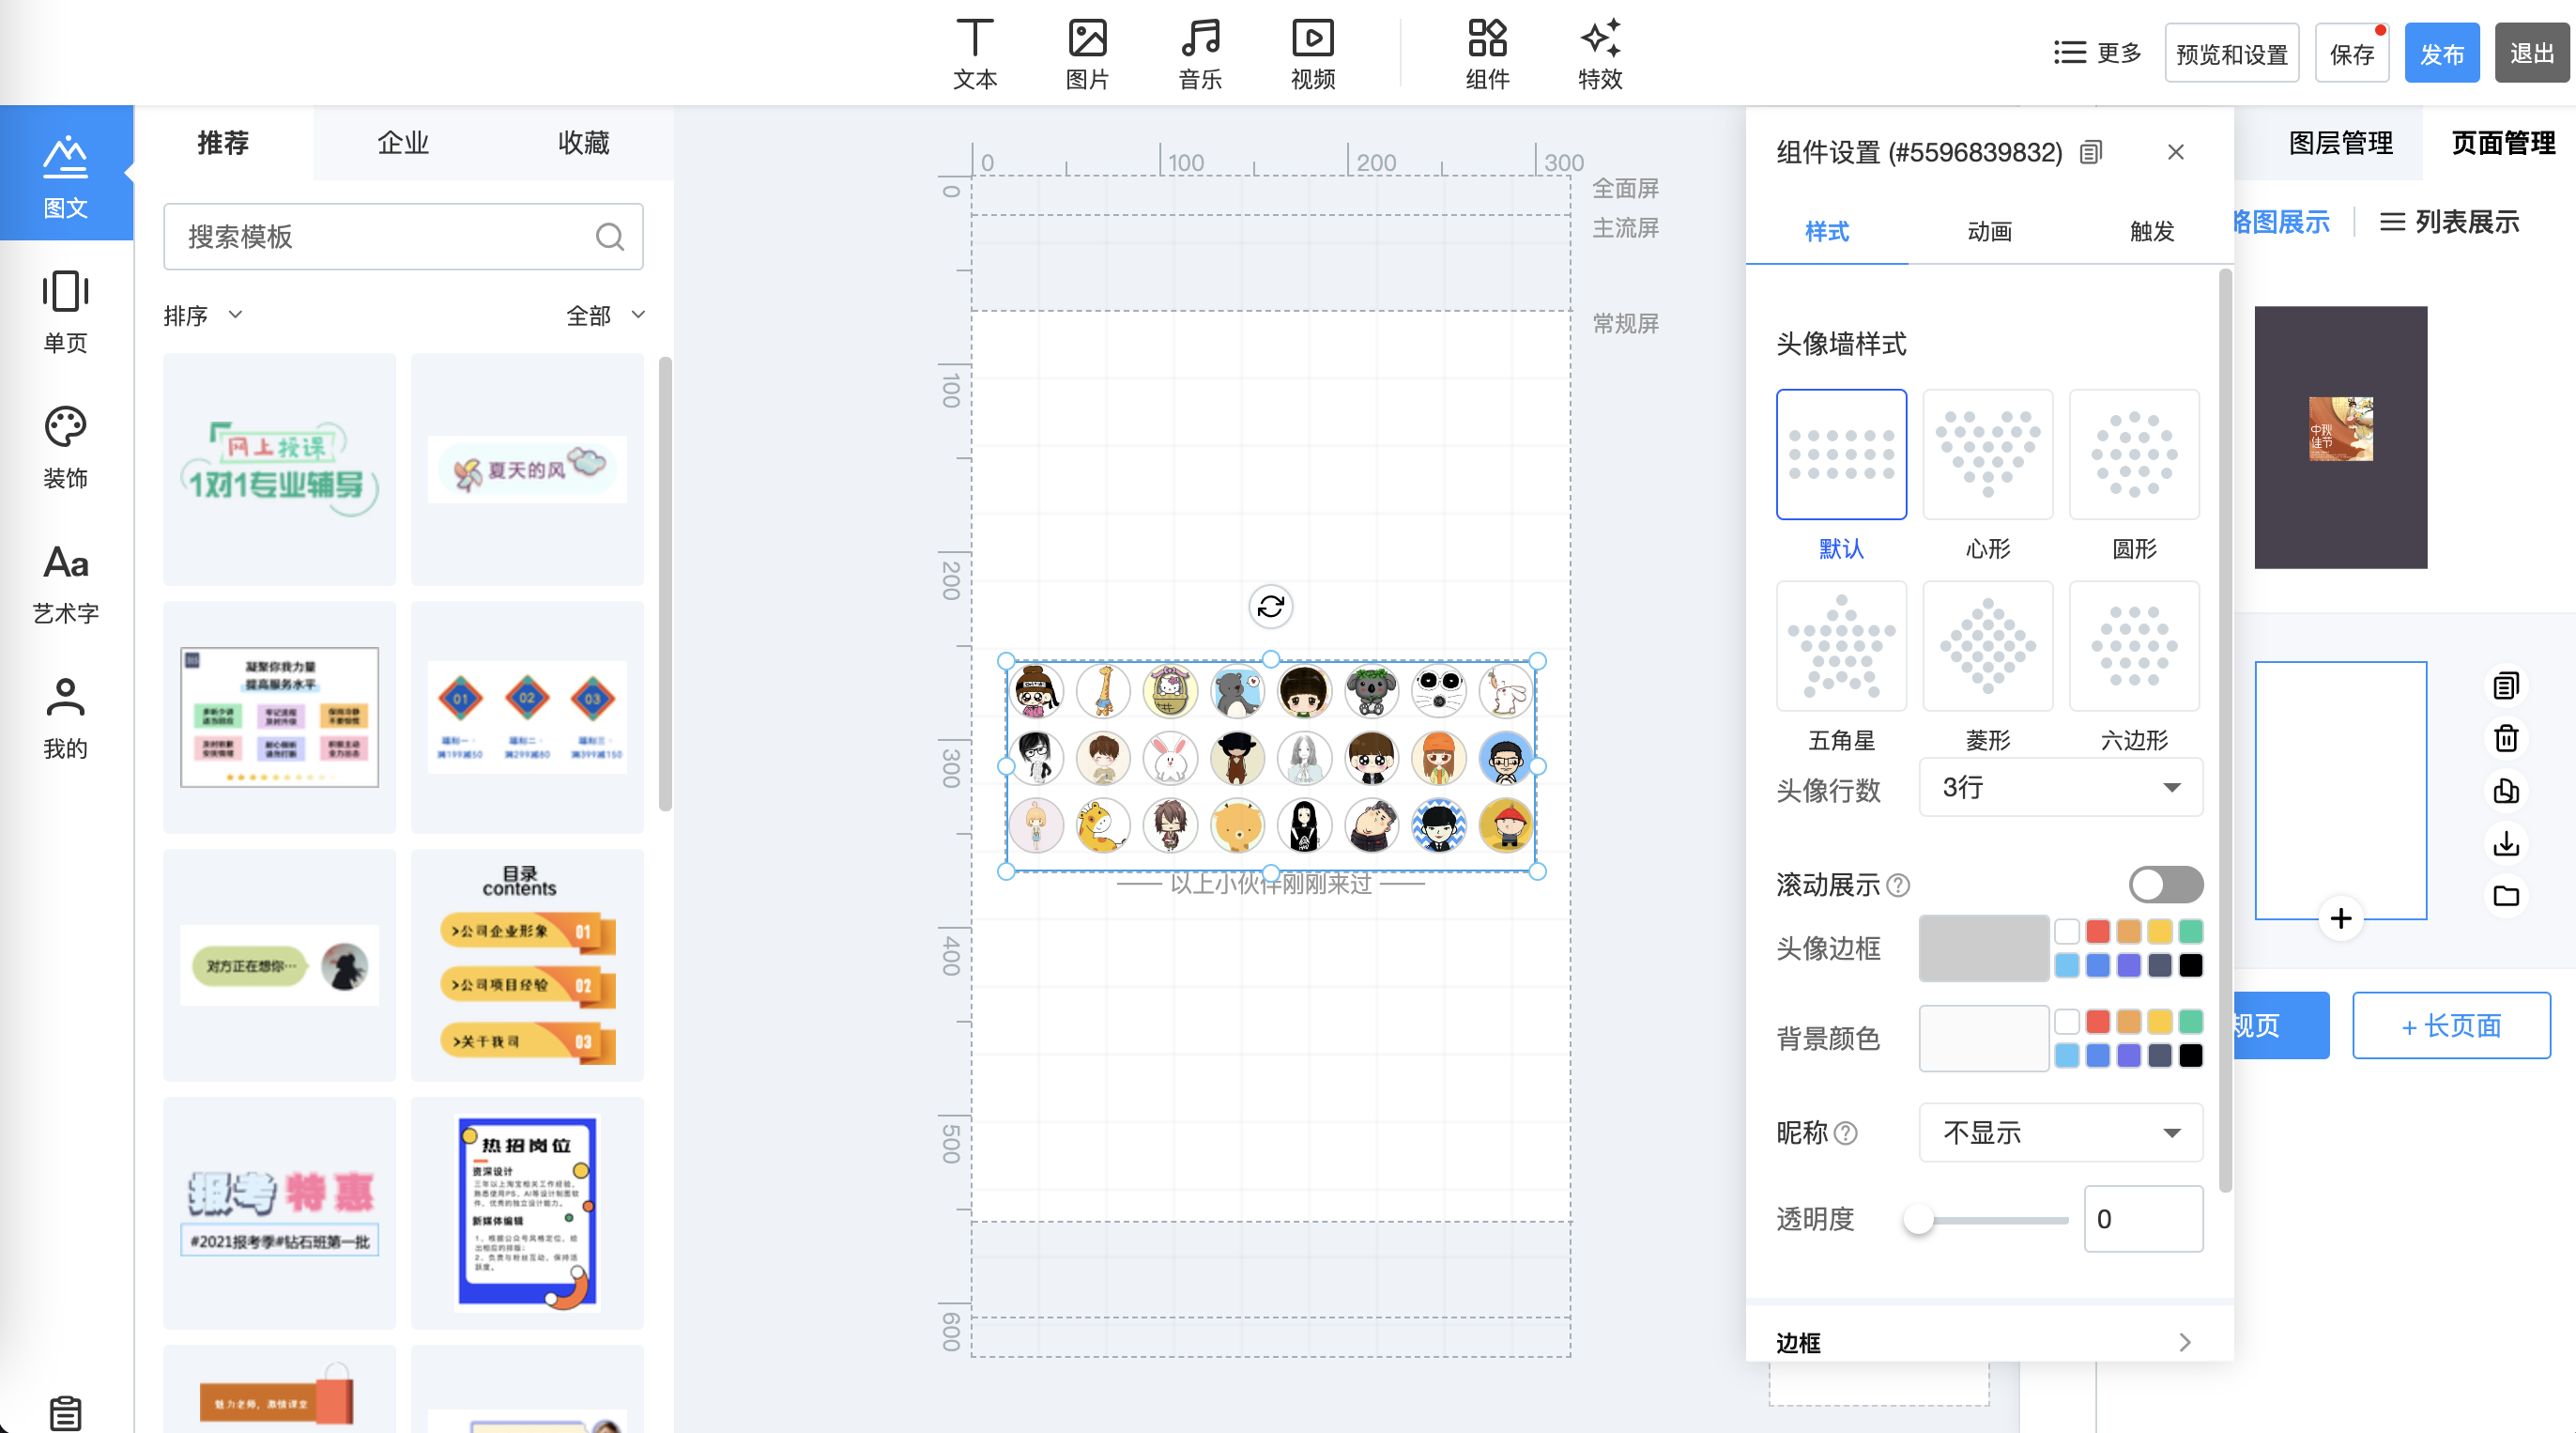Expand the 边框 section
Viewport: 2576px width, 1433px height.
[x=1988, y=1342]
